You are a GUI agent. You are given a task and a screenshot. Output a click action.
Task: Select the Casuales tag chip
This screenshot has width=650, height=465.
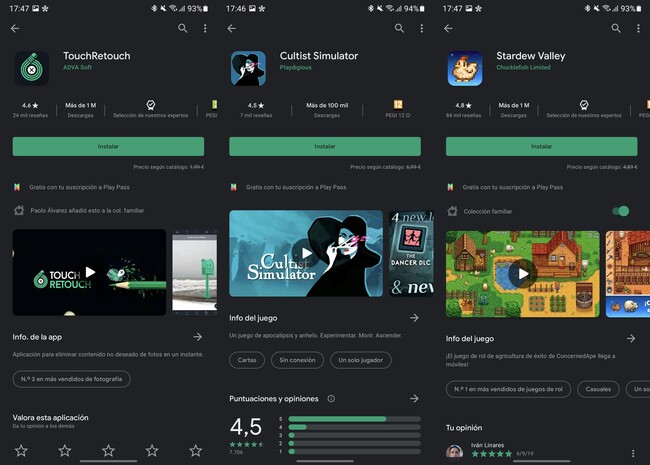[598, 389]
